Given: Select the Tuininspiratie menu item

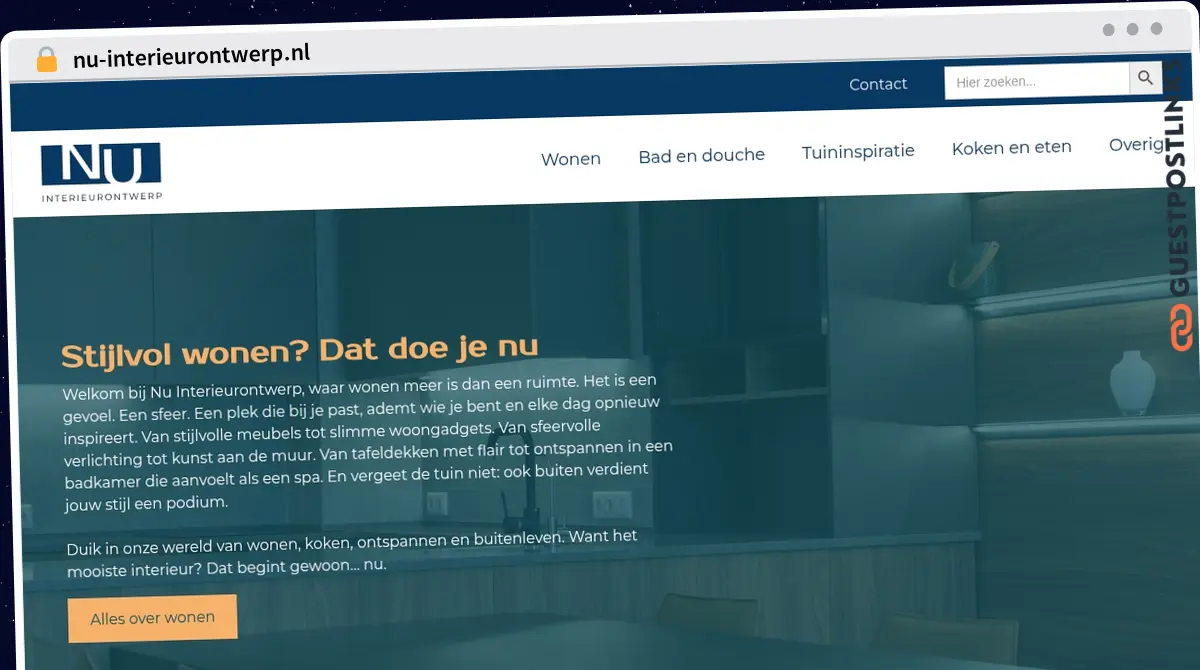Looking at the screenshot, I should (x=858, y=152).
